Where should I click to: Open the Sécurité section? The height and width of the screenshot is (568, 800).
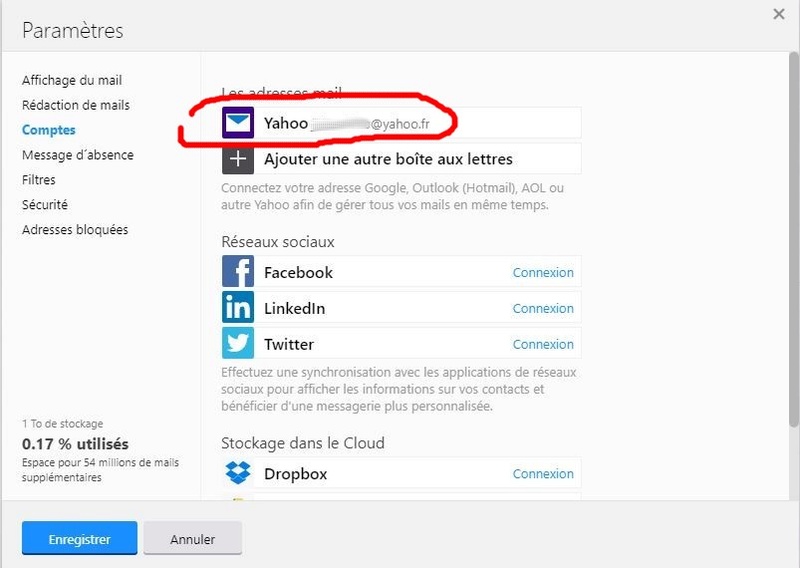pyautogui.click(x=44, y=205)
